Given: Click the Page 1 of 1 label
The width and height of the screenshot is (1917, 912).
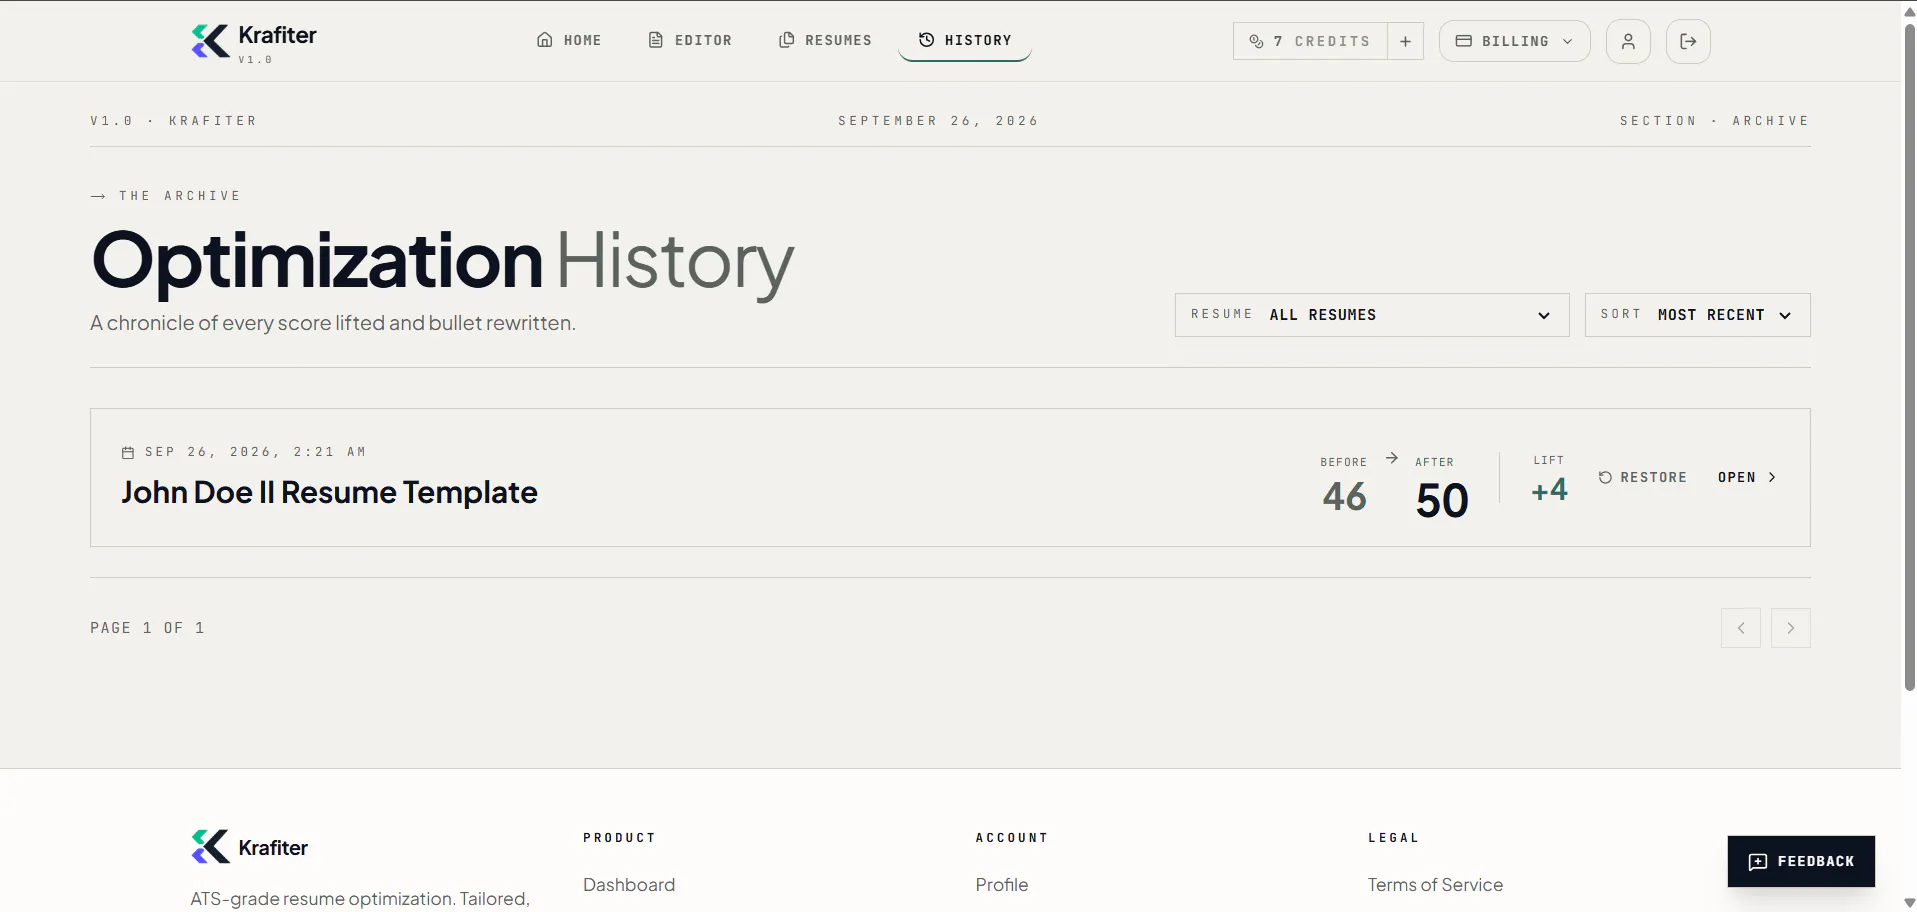Looking at the screenshot, I should point(147,628).
